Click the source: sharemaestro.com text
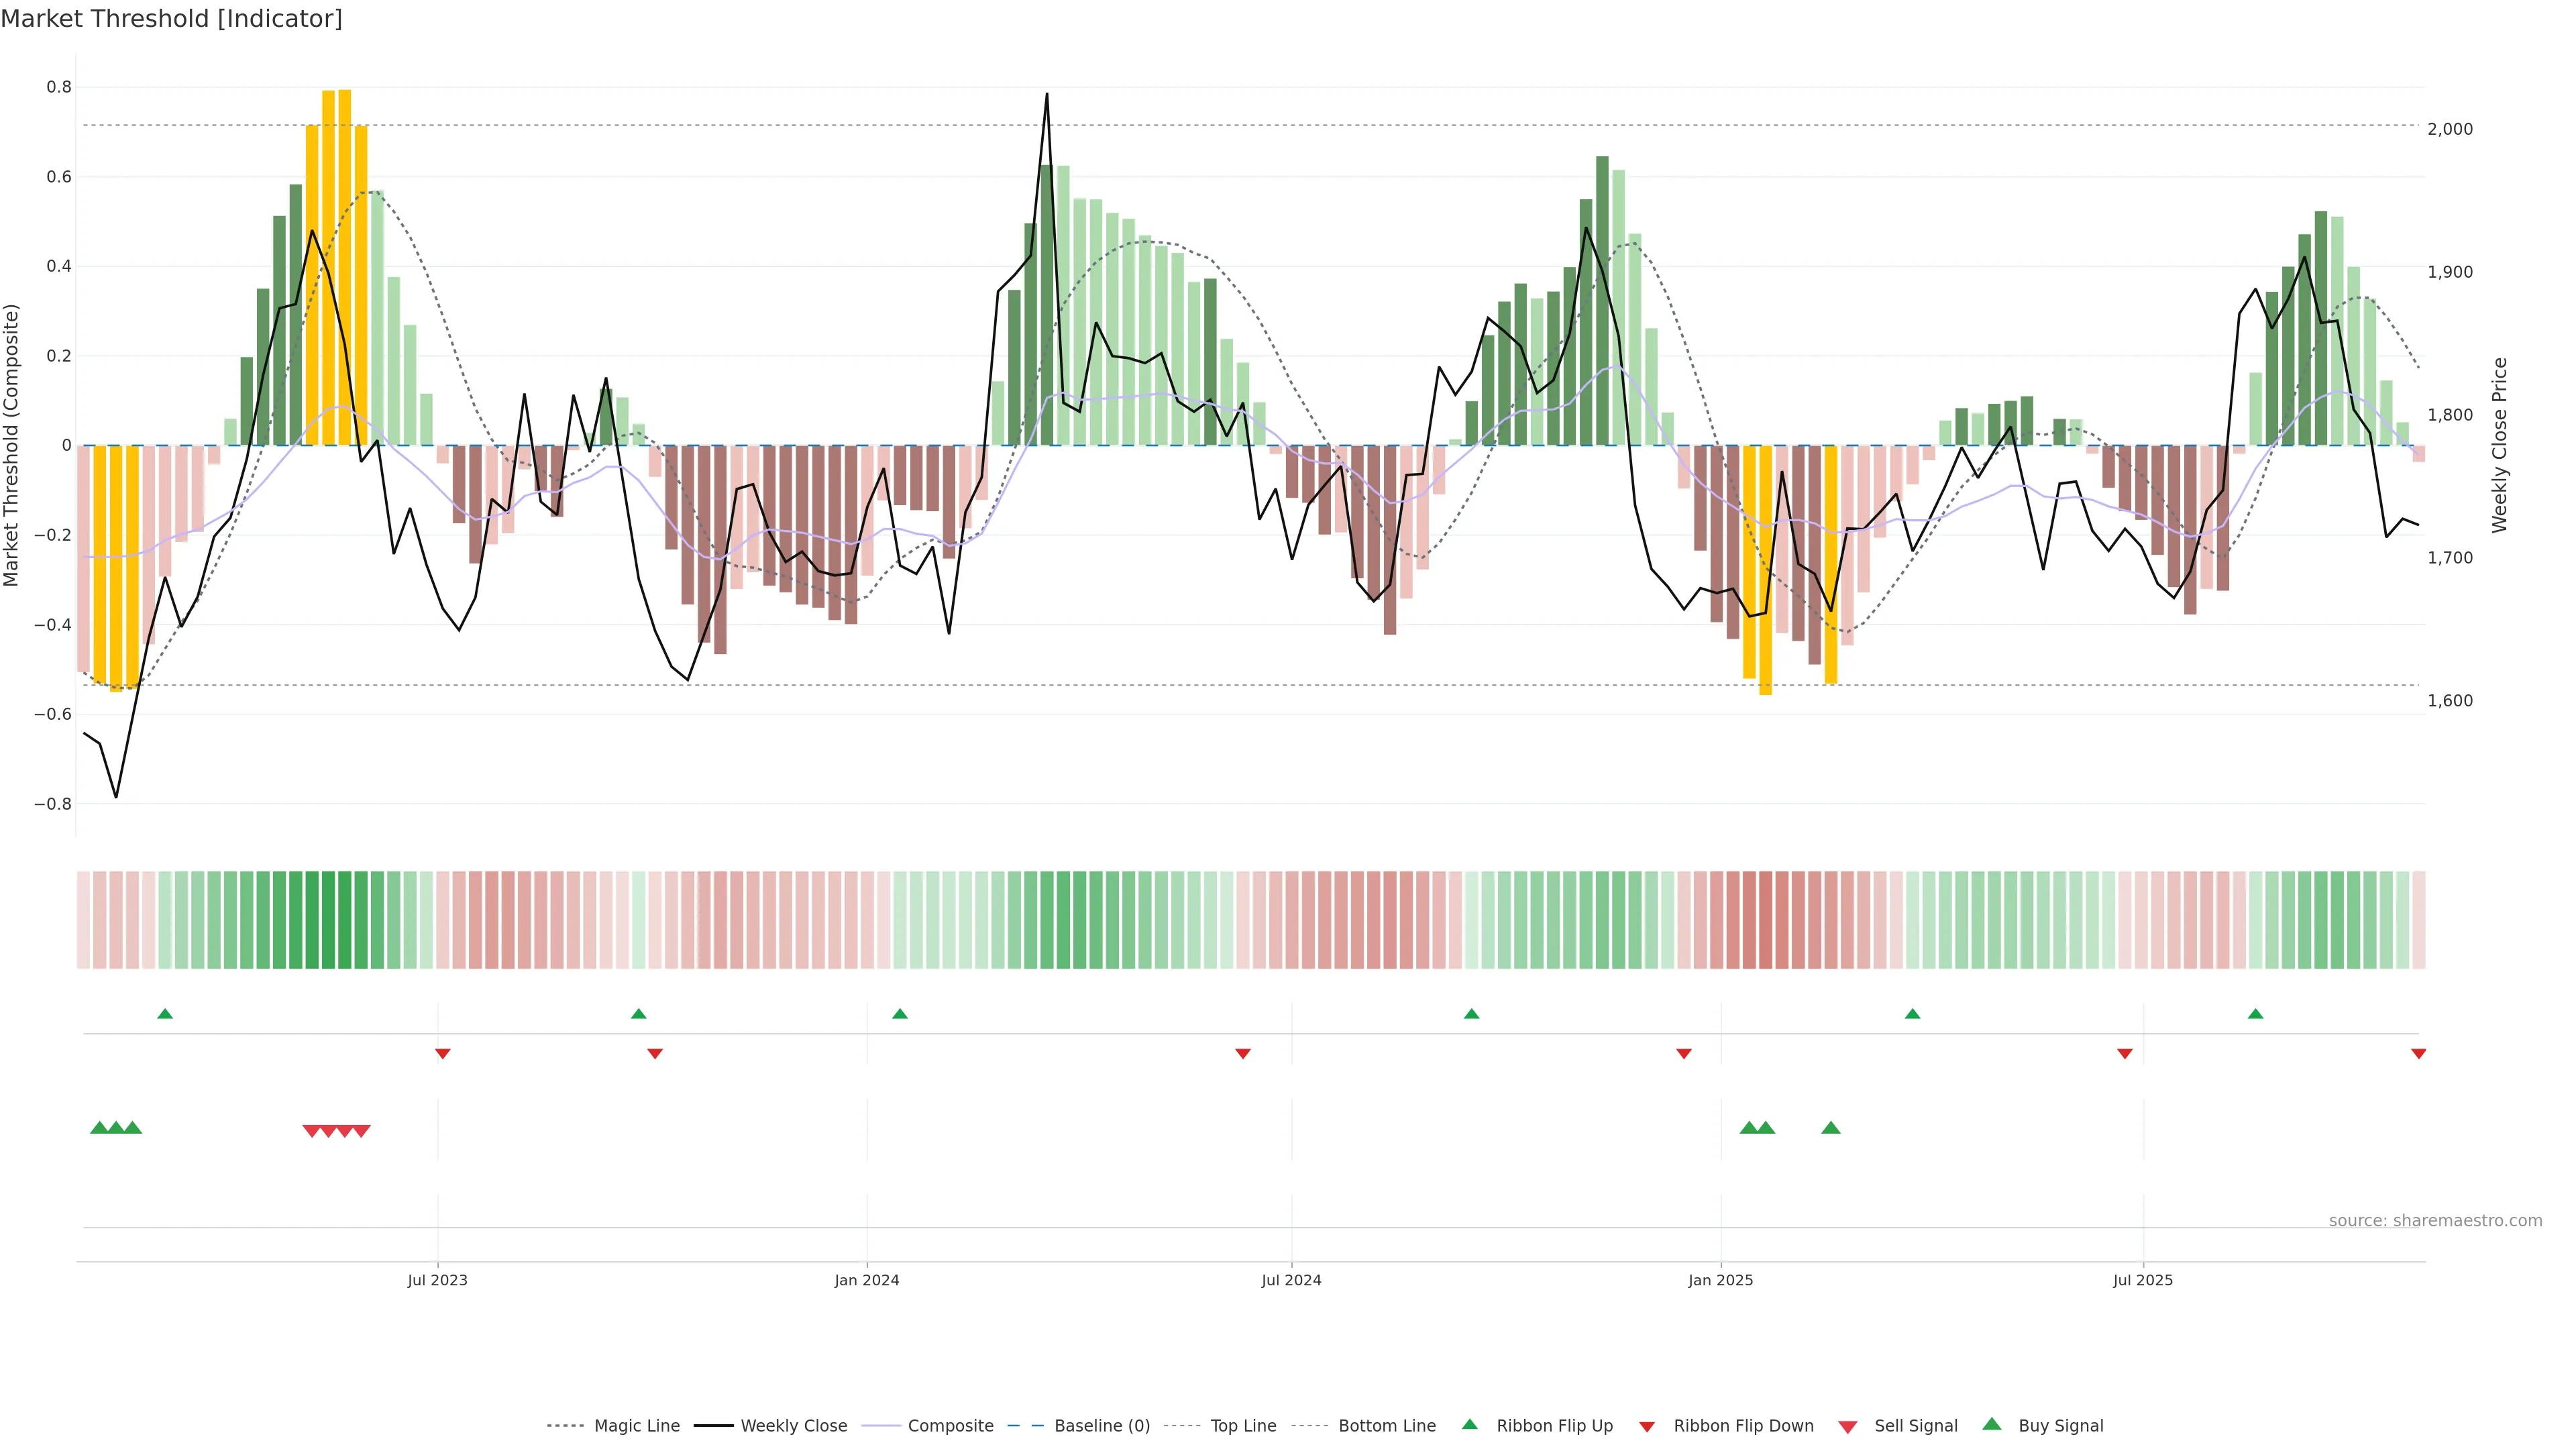Image resolution: width=2576 pixels, height=1449 pixels. point(2435,1220)
